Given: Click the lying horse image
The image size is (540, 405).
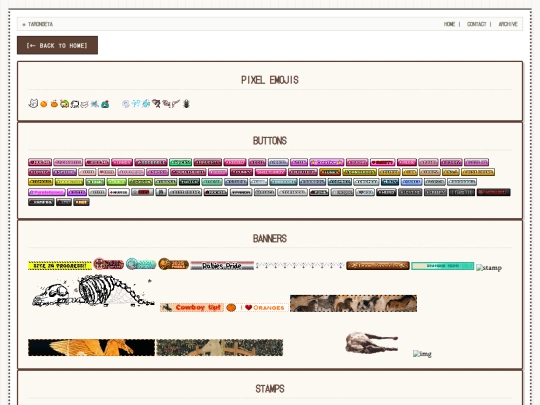Looking at the screenshot, I should pos(372,342).
